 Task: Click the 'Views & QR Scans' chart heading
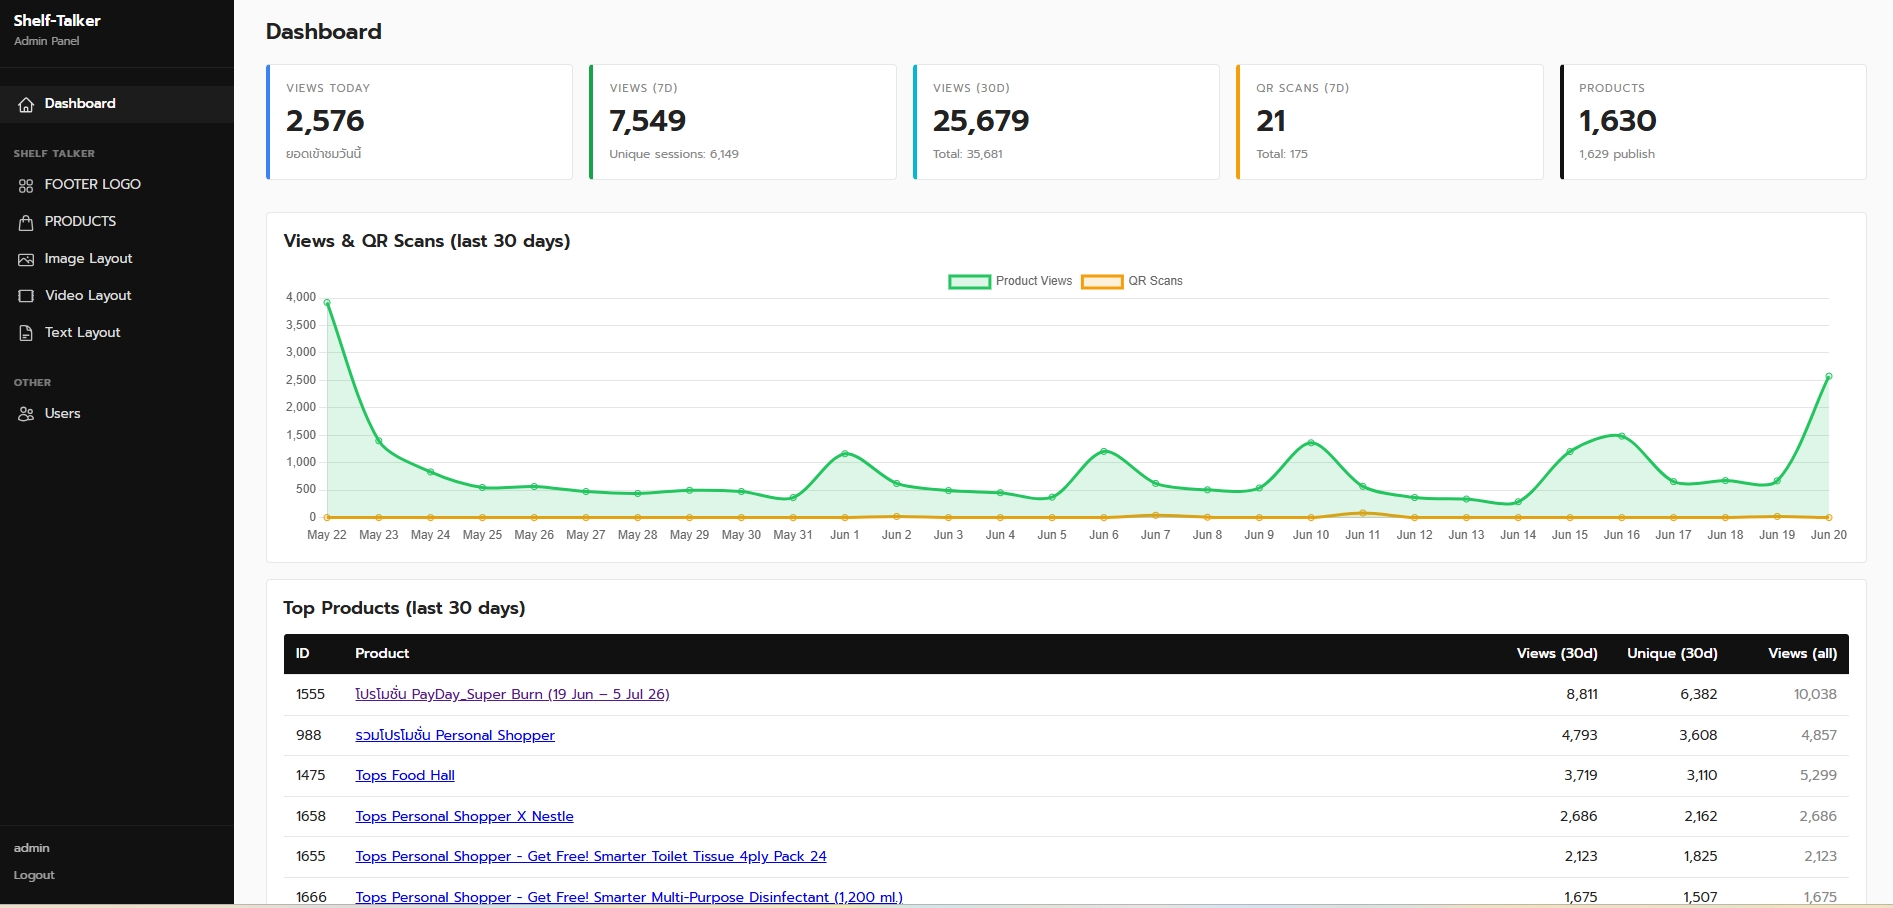427,241
